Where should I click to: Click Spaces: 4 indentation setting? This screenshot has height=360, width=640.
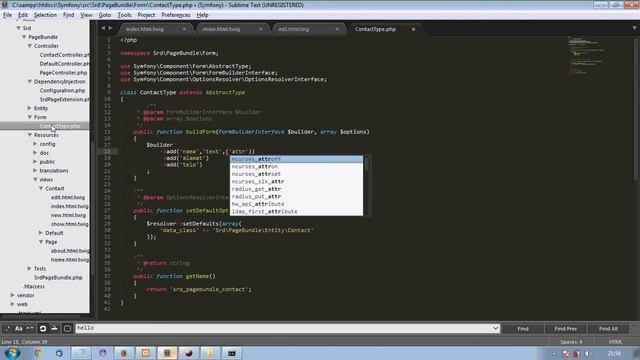[x=571, y=342]
